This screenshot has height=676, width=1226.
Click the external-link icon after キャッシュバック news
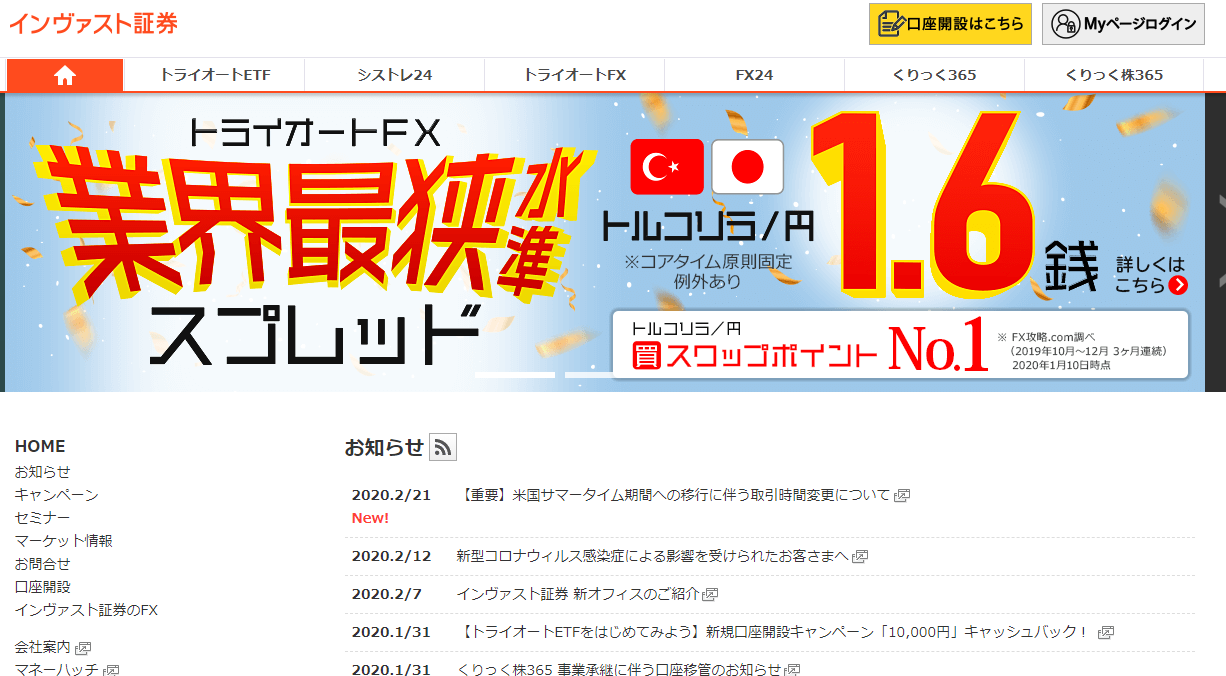point(1106,632)
